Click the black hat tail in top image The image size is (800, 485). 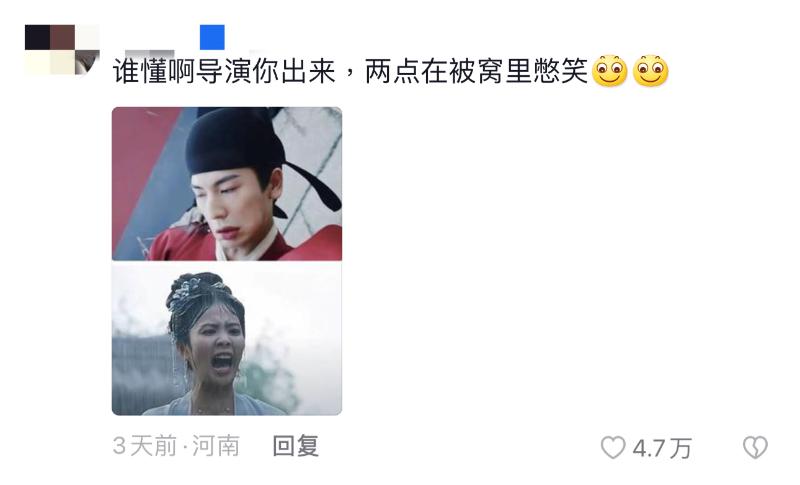click(x=314, y=185)
